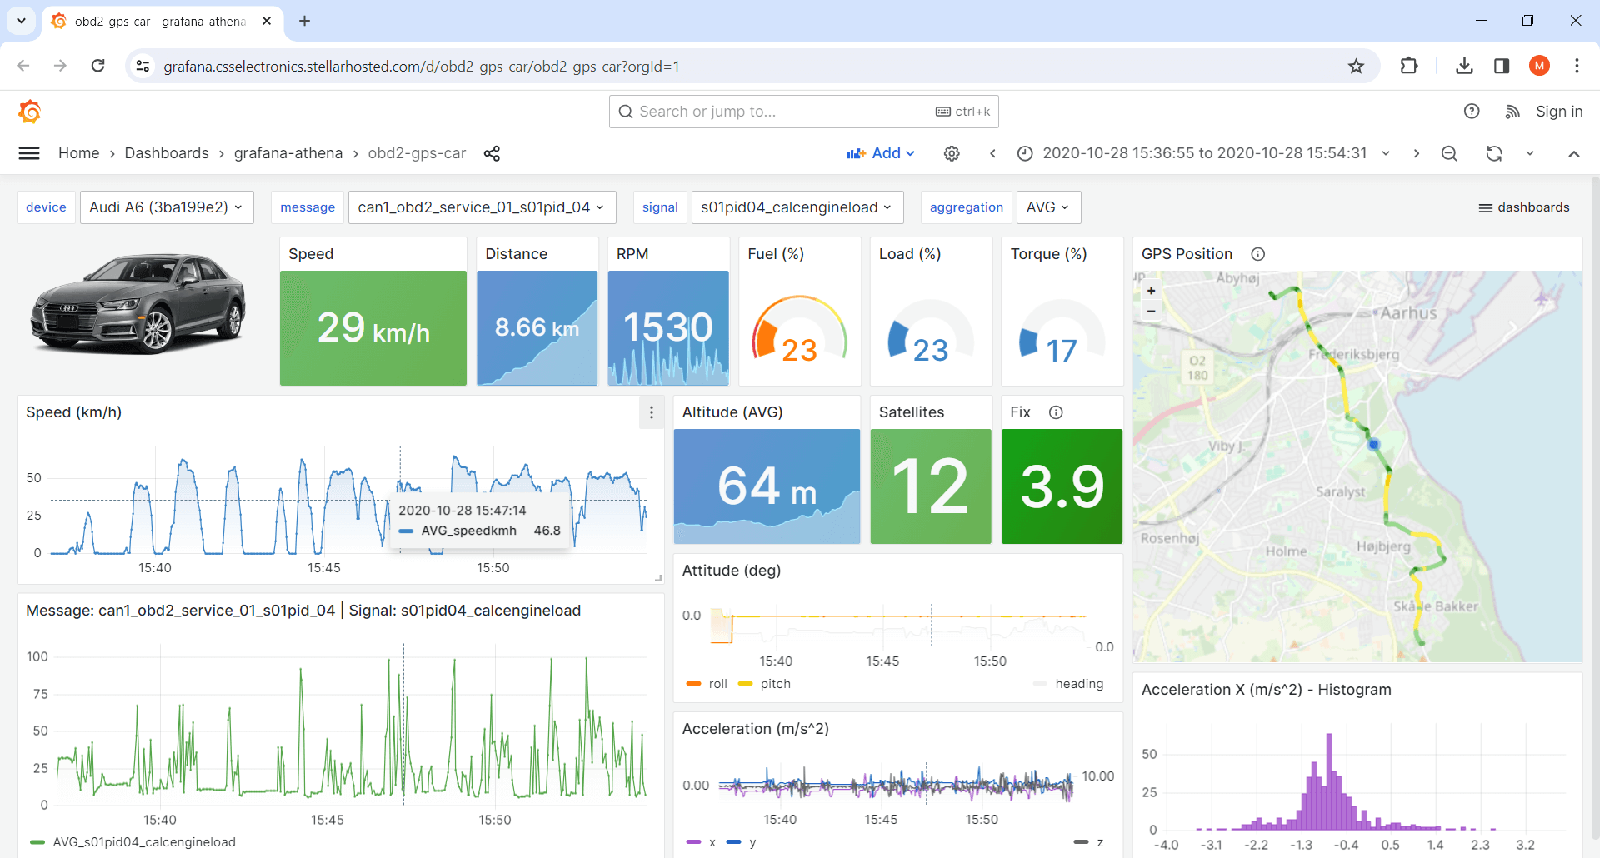This screenshot has width=1600, height=858.
Task: Zoom out the time range
Action: click(x=1449, y=153)
